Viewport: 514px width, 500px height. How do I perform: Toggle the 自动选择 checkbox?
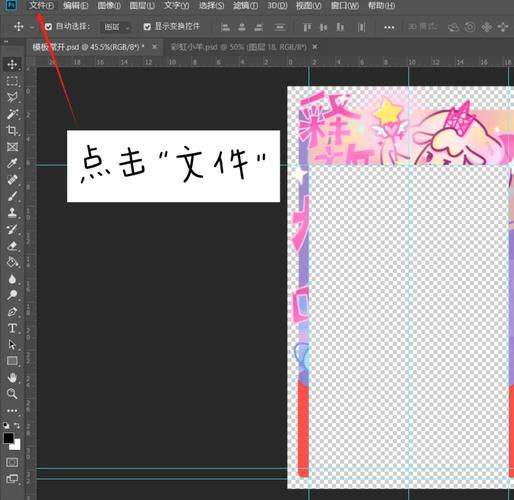click(49, 27)
